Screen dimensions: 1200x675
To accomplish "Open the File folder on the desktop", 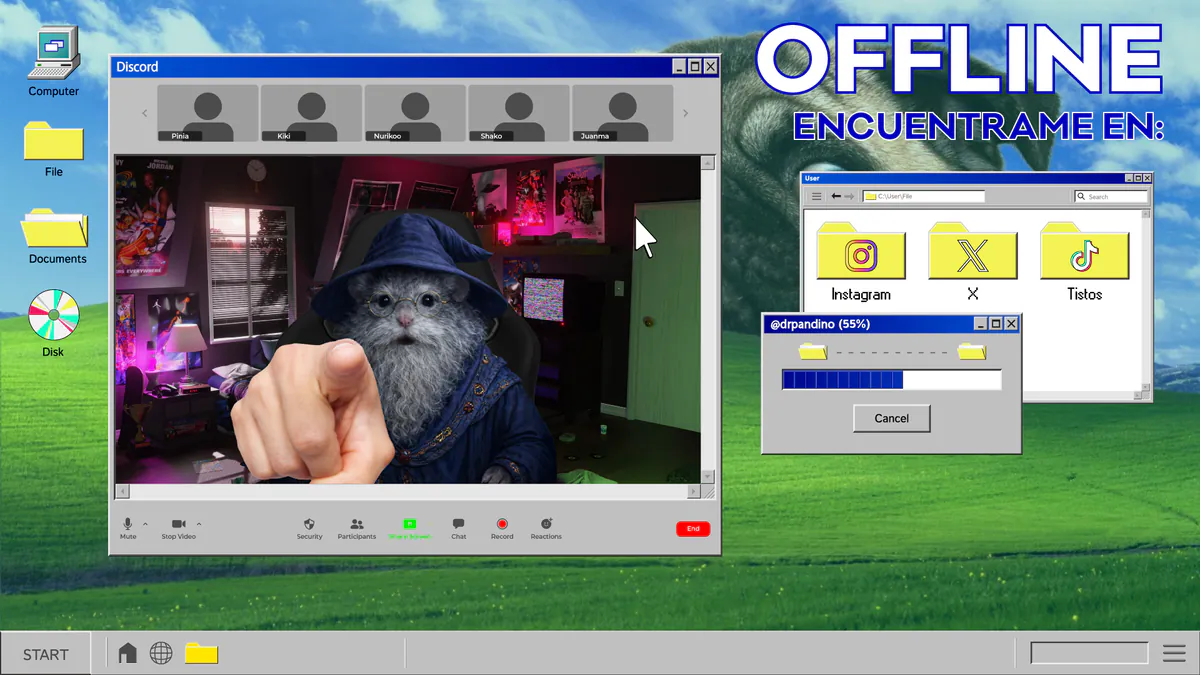I will point(53,149).
